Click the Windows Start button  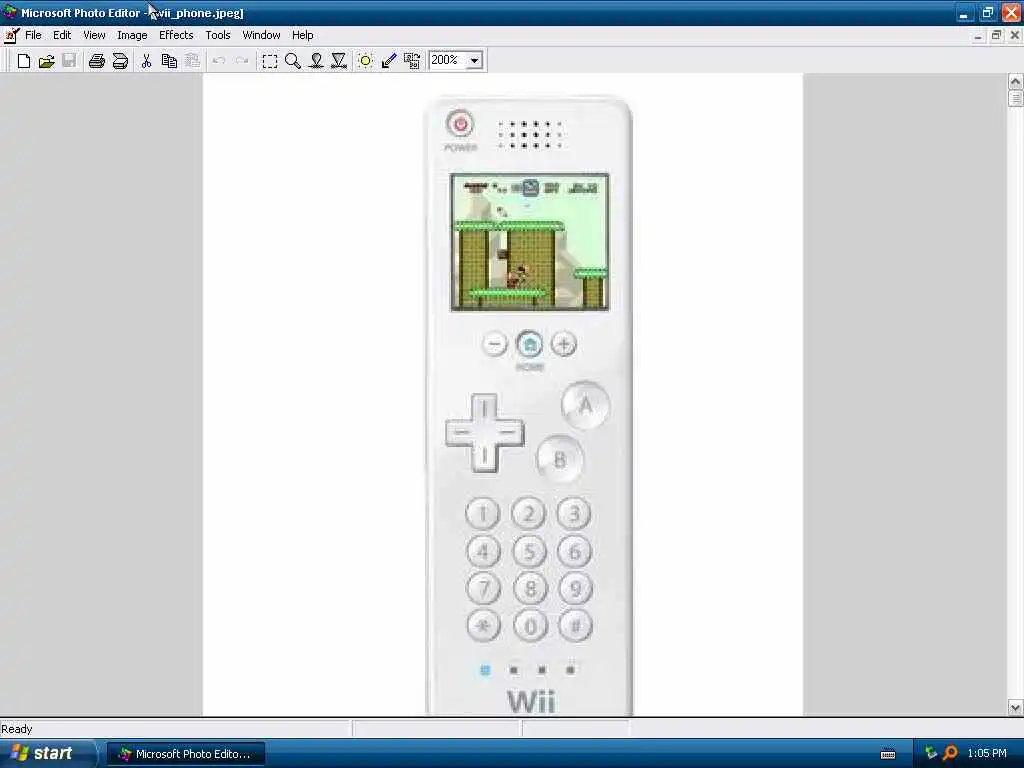[x=47, y=754]
